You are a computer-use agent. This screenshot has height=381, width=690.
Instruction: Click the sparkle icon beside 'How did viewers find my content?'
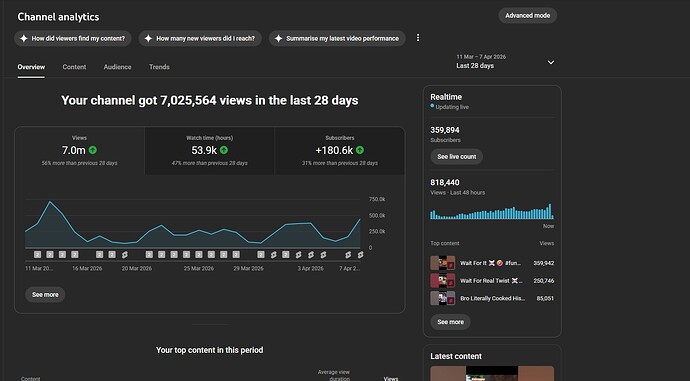click(24, 38)
